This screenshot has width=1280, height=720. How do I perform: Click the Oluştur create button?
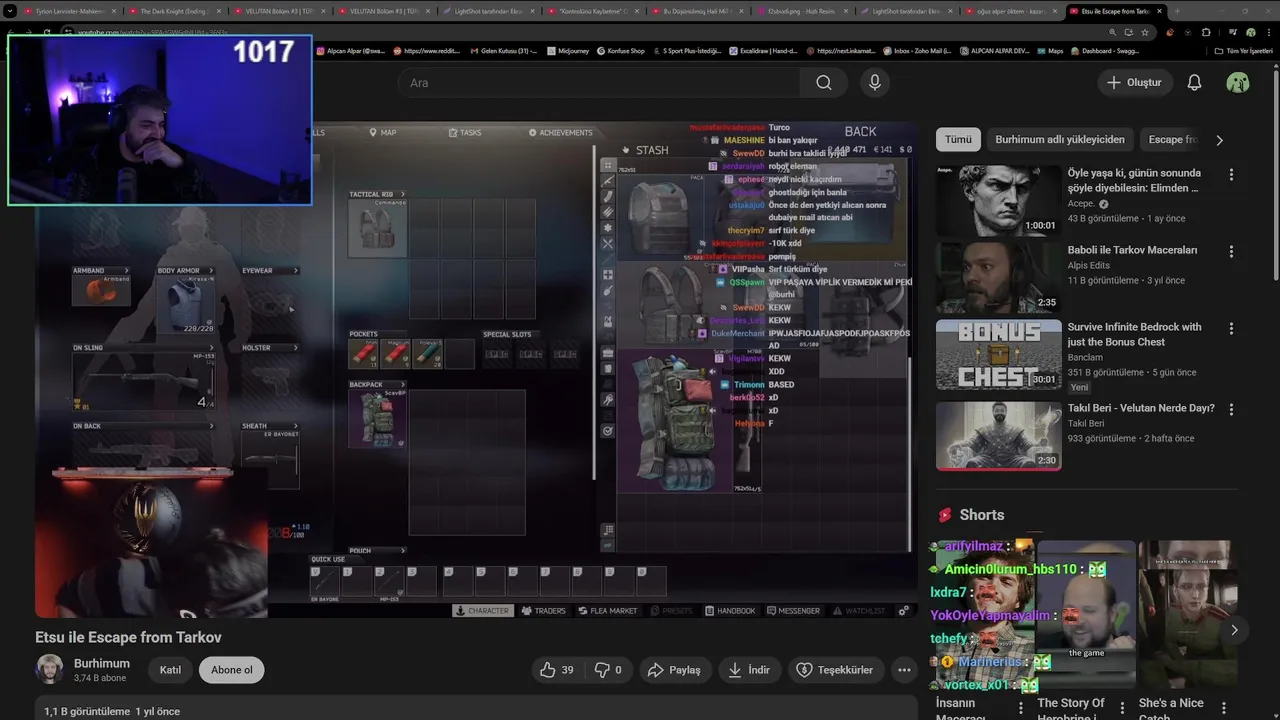[x=1134, y=83]
